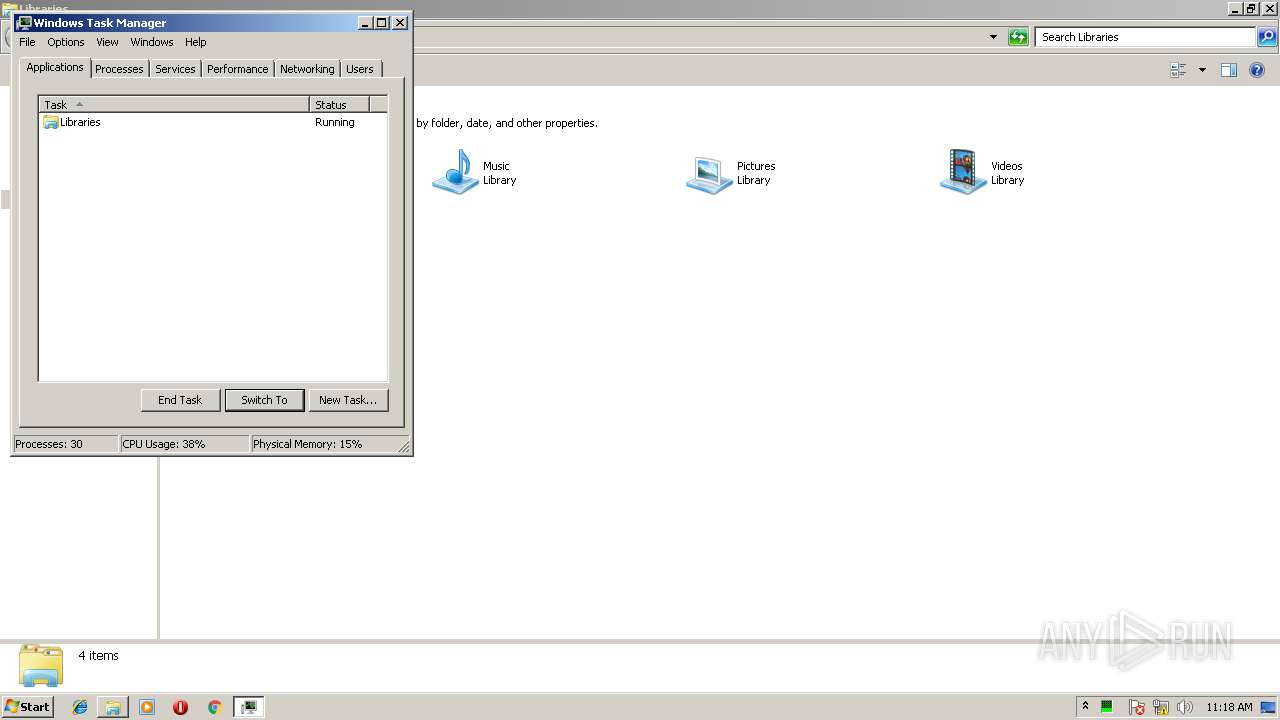Click the Start button
The width and height of the screenshot is (1280, 720).
click(x=27, y=707)
